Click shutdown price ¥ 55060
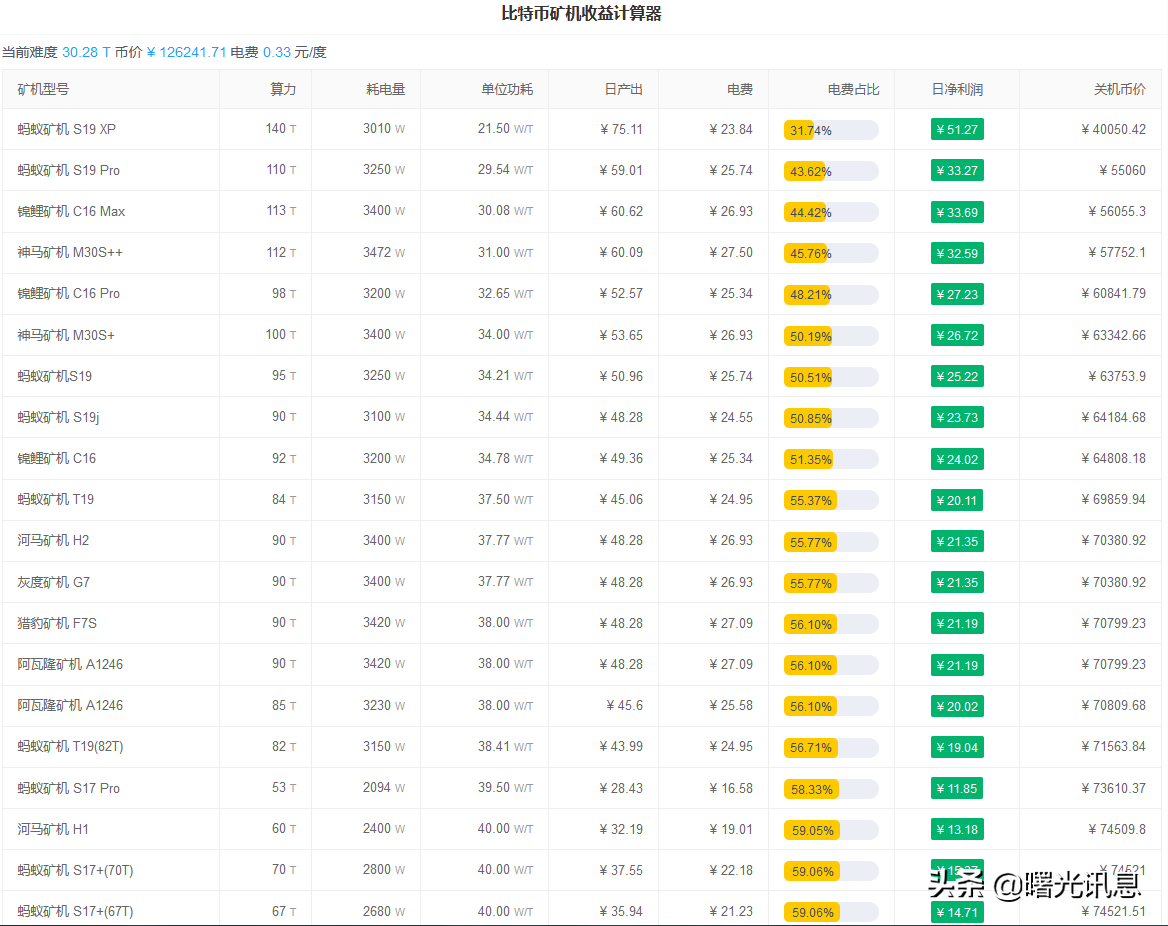This screenshot has height=926, width=1168. coord(1123,170)
